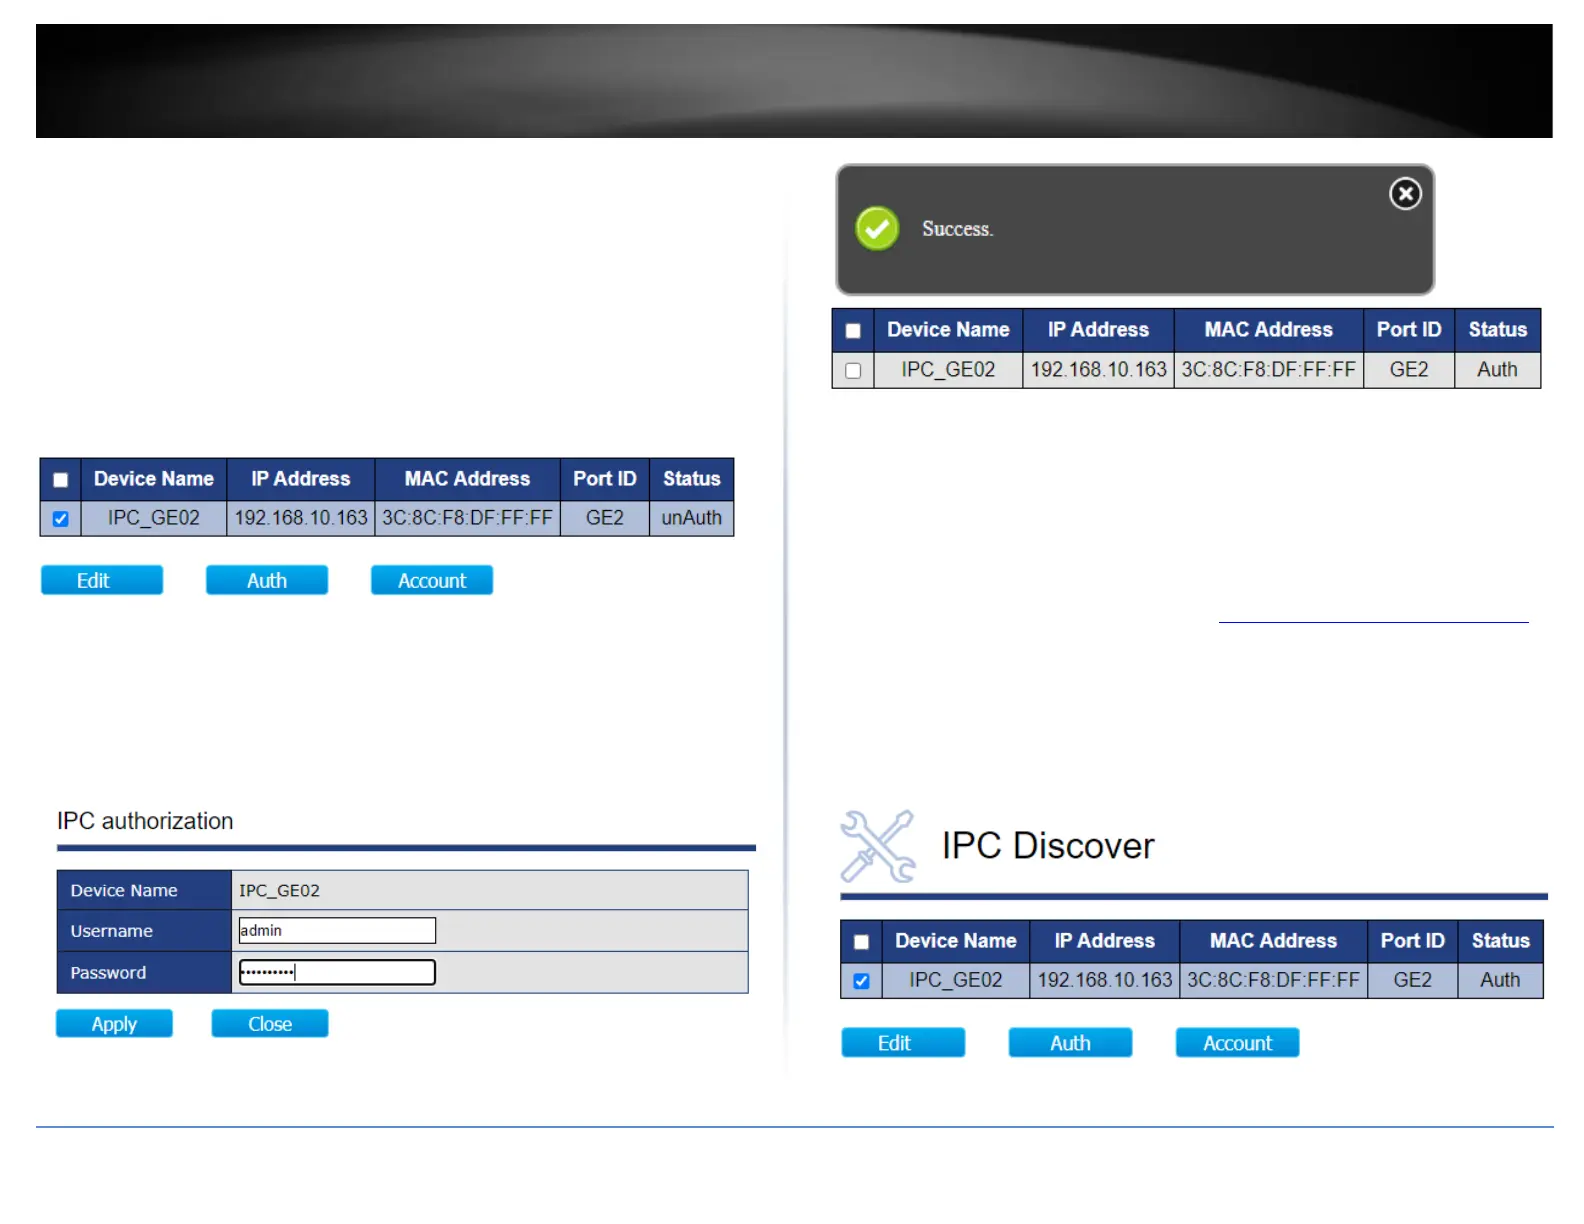The image size is (1584, 1224).
Task: Click Auth button below the unAuth device table
Action: pos(267,580)
